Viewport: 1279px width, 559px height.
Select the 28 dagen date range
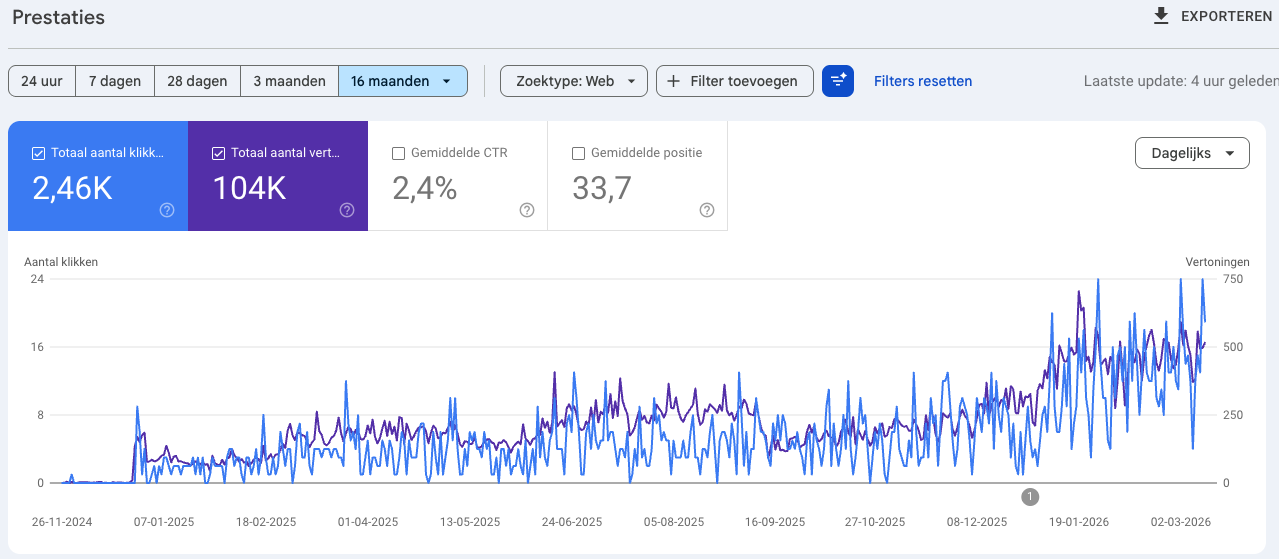click(x=197, y=81)
